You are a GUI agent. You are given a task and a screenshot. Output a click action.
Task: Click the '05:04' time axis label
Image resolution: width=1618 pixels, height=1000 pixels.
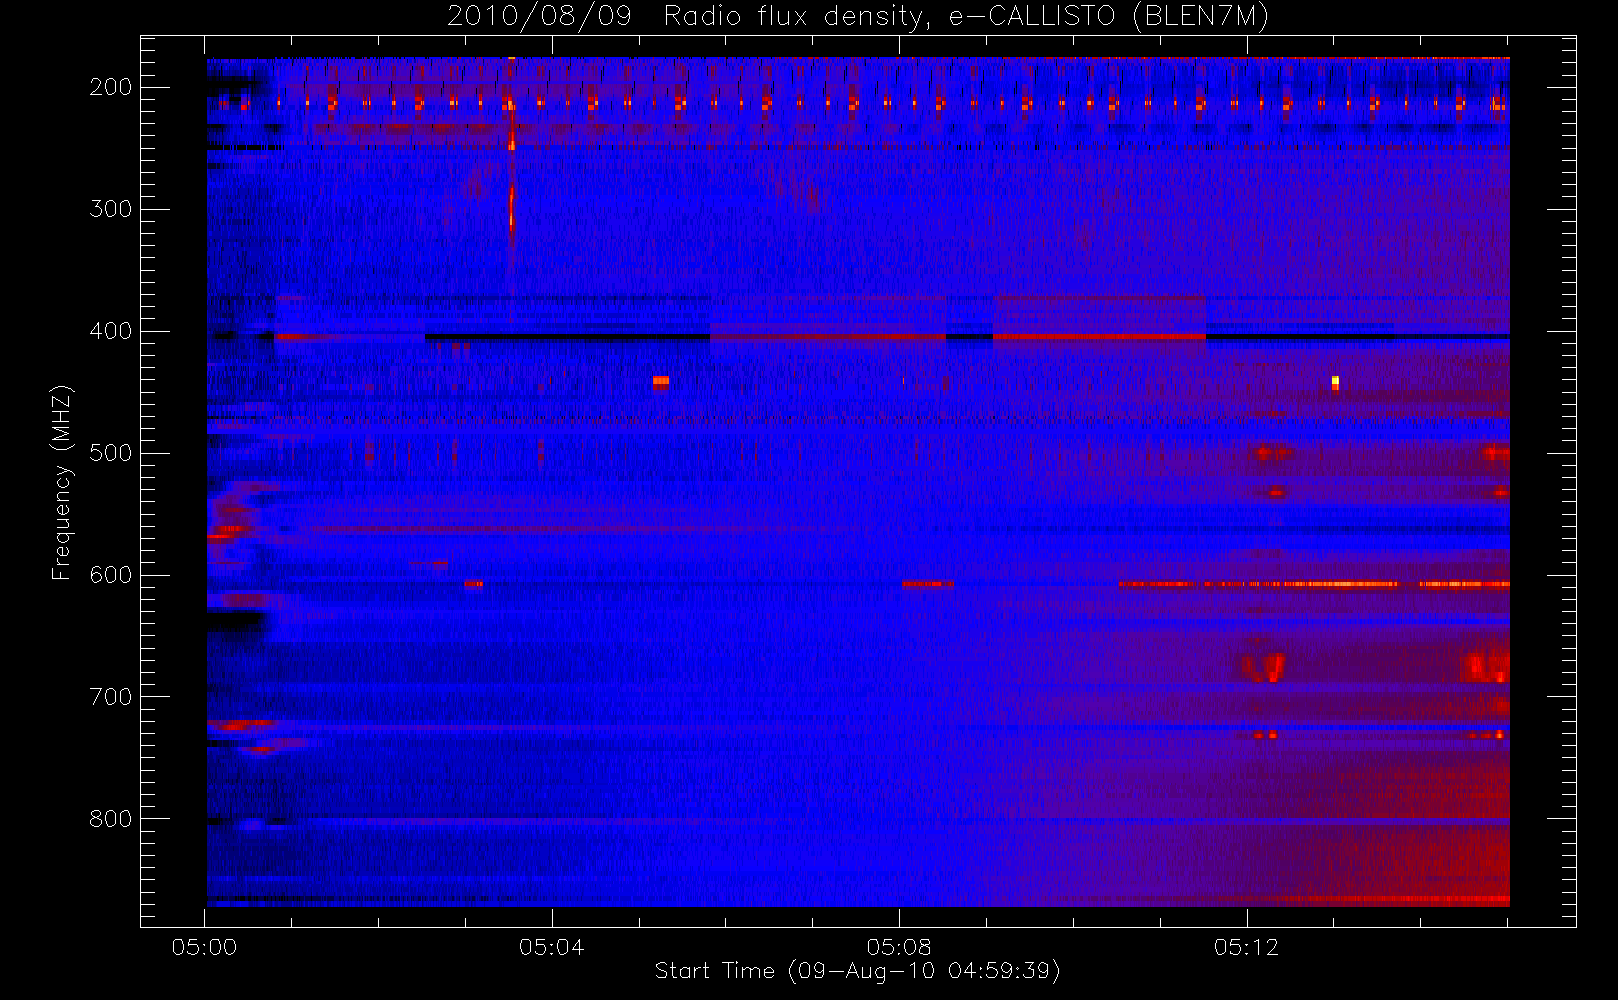552,947
